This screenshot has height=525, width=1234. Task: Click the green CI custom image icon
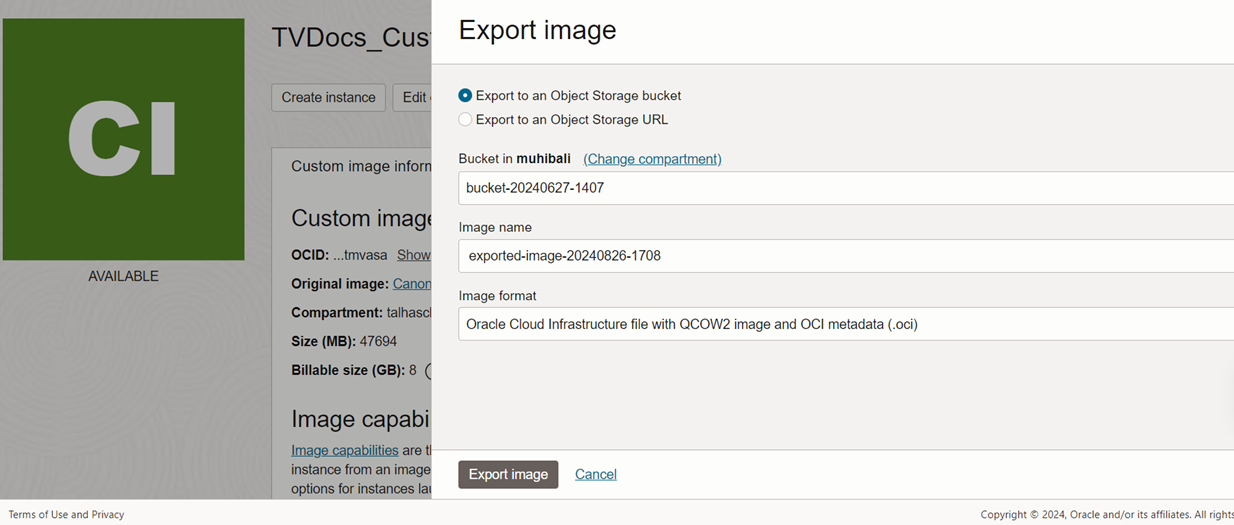tap(123, 139)
